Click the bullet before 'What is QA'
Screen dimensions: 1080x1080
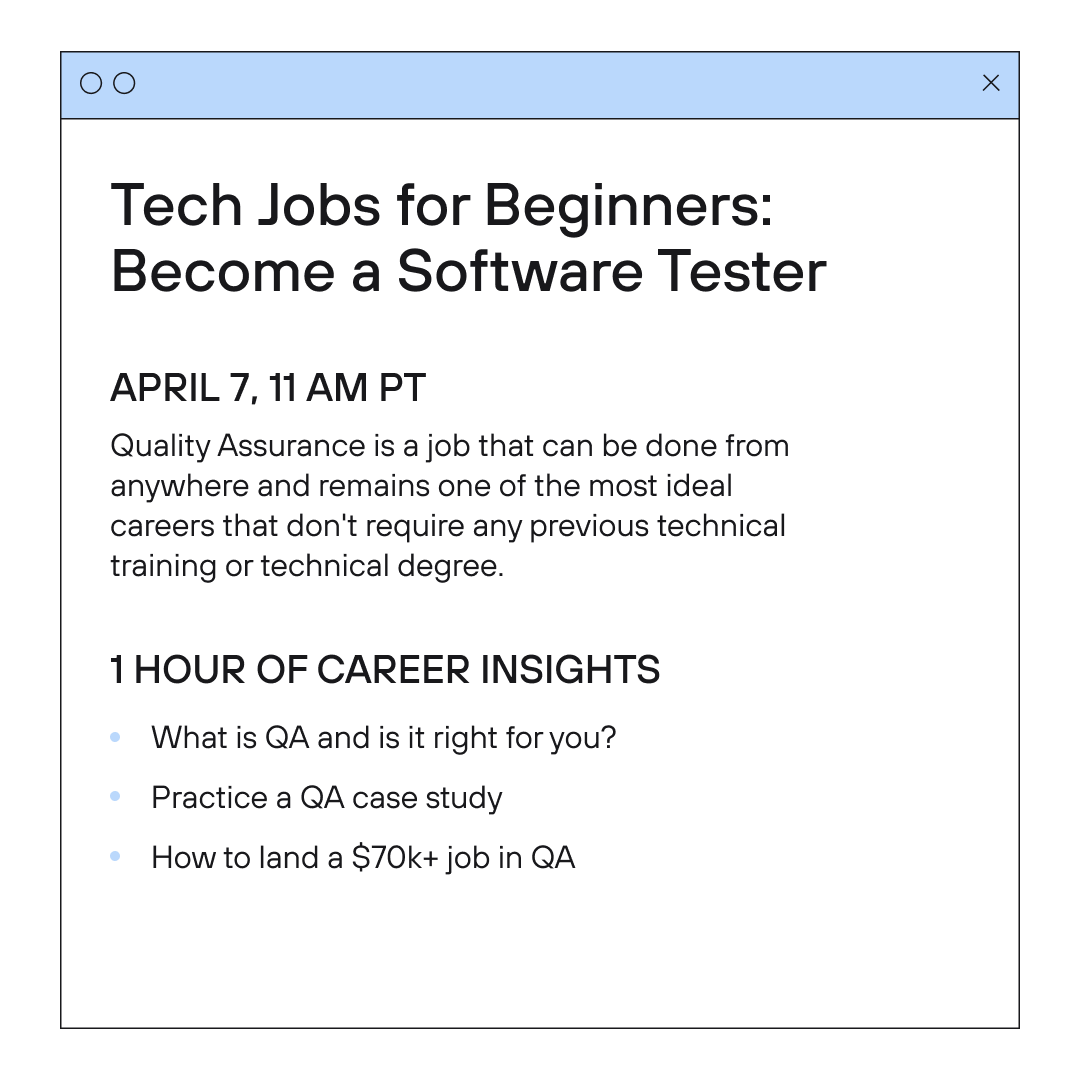click(115, 737)
